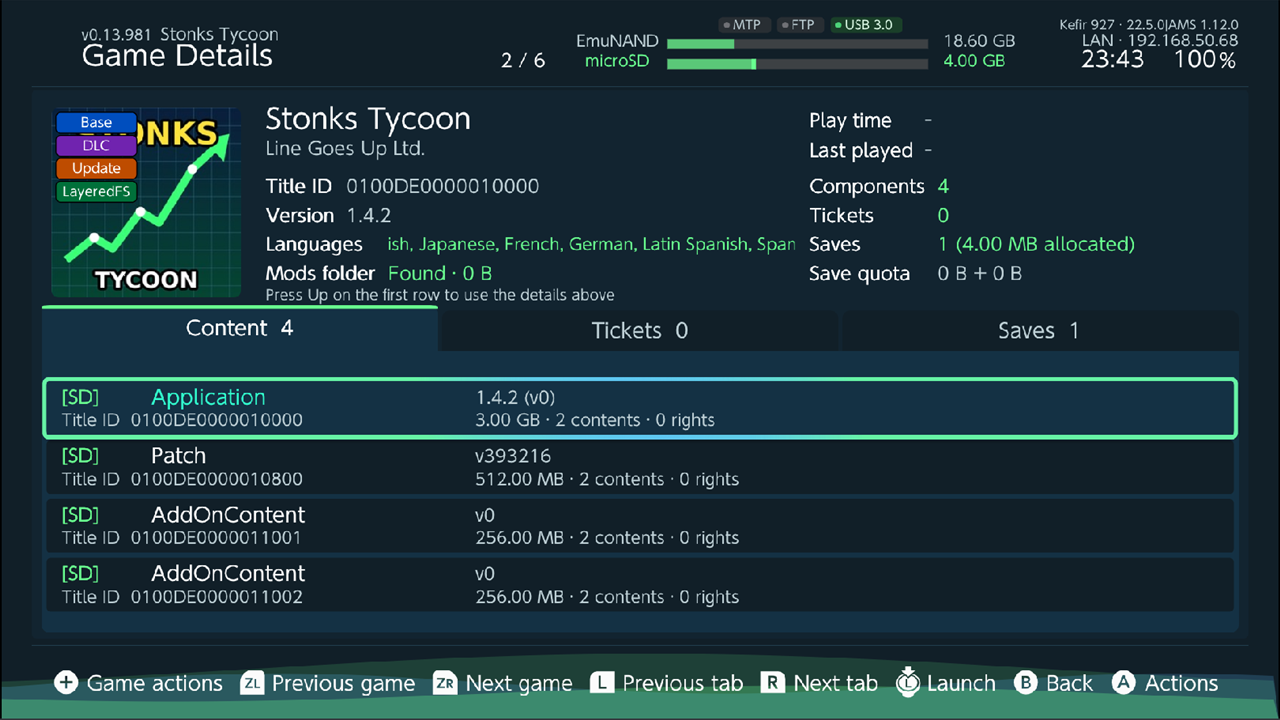
Task: Click the A Actions icon
Action: point(1124,683)
